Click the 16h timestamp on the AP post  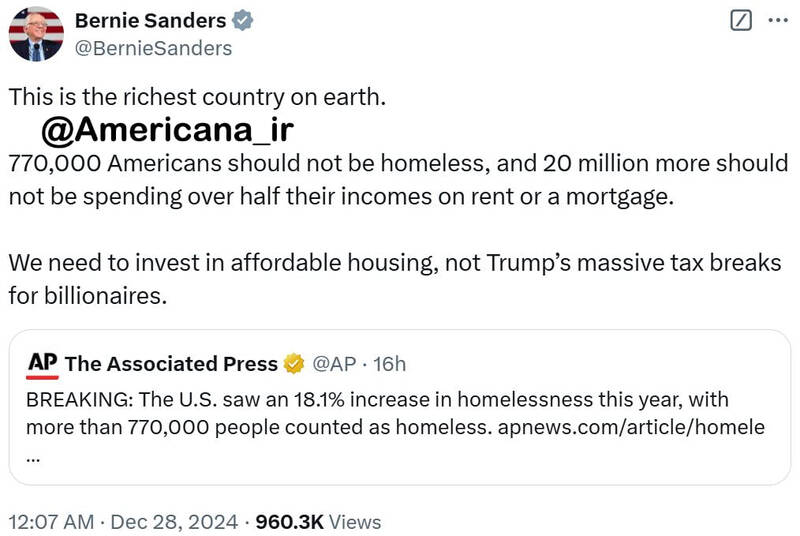(x=388, y=364)
